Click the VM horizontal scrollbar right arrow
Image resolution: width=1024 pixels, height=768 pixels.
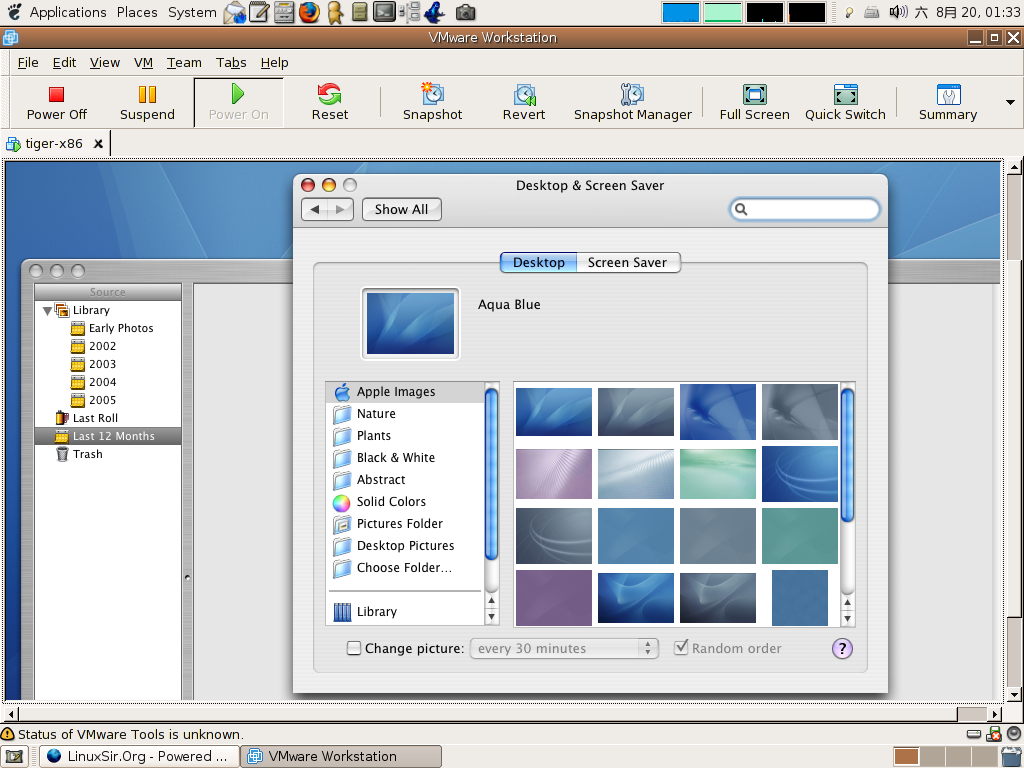tap(995, 714)
